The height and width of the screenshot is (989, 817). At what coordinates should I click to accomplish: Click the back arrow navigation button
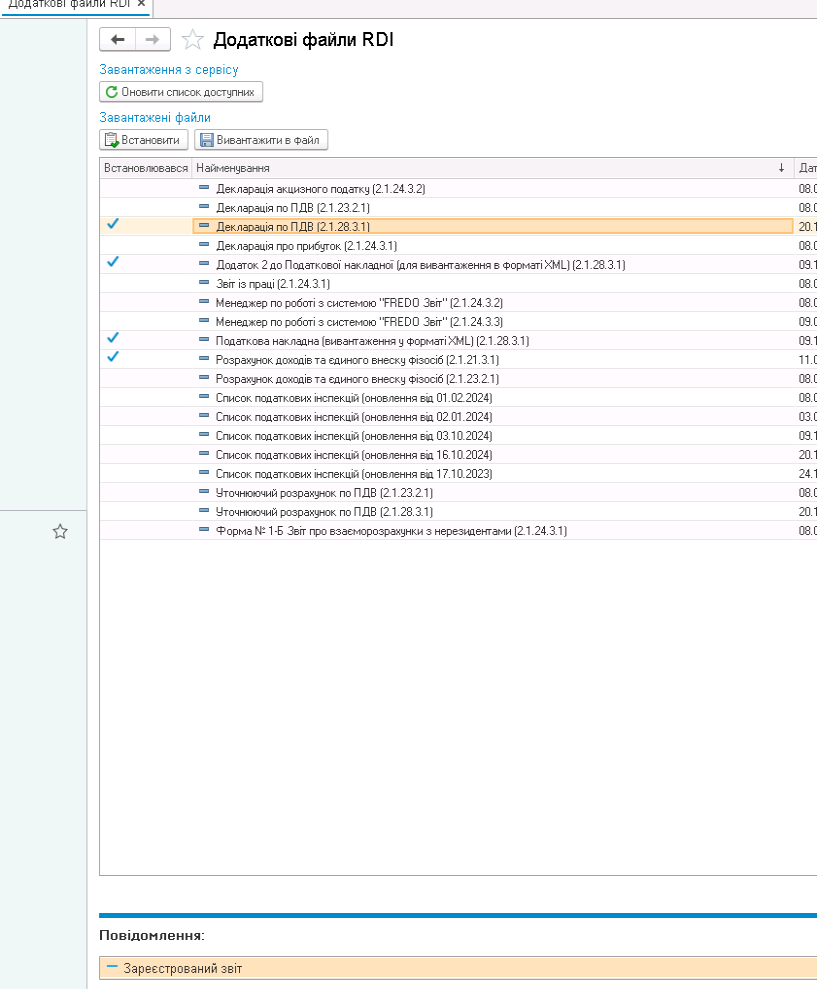click(x=117, y=39)
